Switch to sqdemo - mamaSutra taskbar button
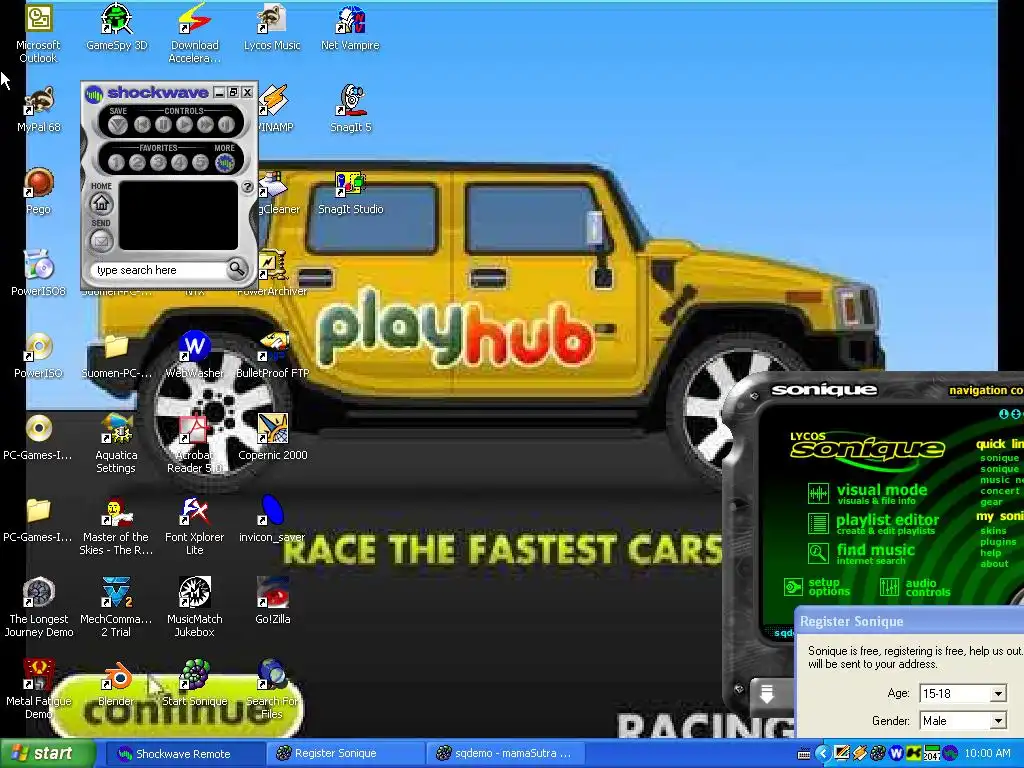1024x768 pixels. click(x=504, y=754)
